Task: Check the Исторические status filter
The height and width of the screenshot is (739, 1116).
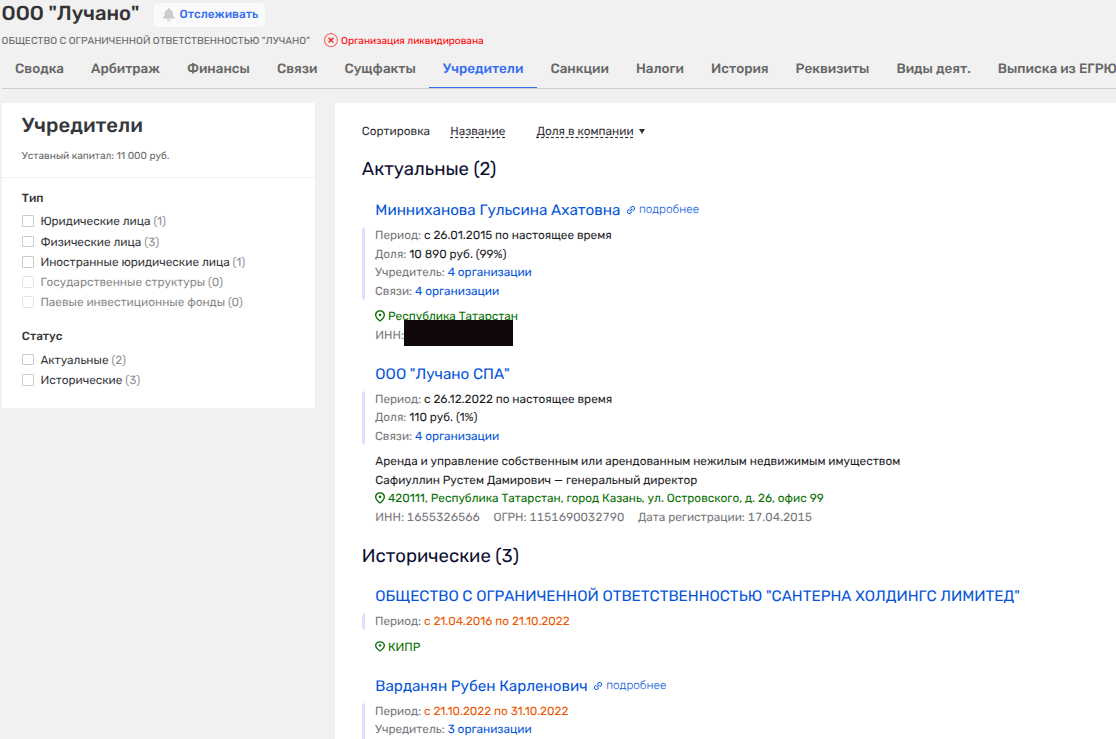Action: (28, 380)
